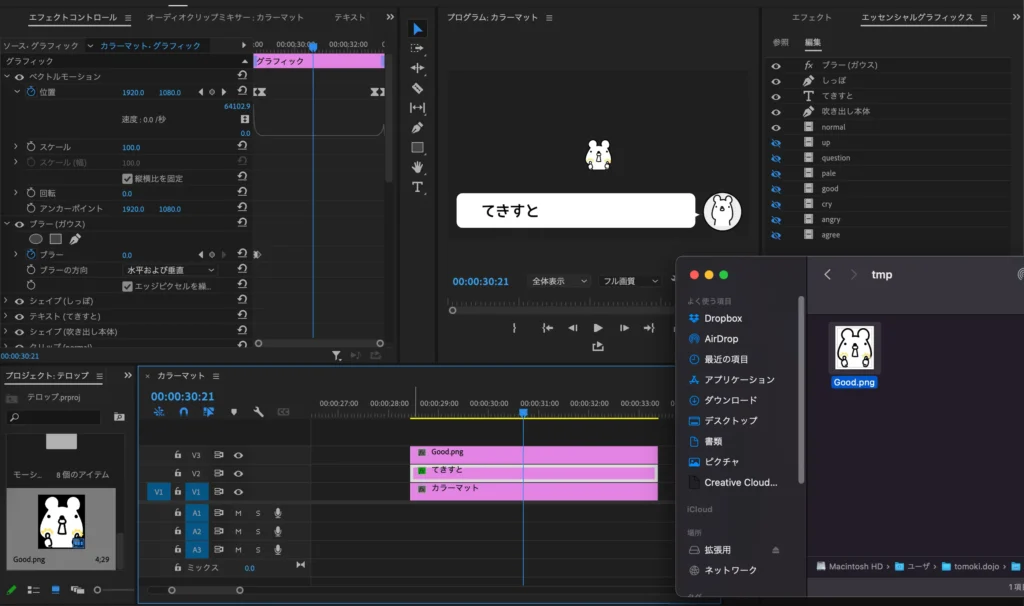Click the Export Frame icon under playback controls
Image resolution: width=1024 pixels, height=606 pixels.
click(598, 347)
